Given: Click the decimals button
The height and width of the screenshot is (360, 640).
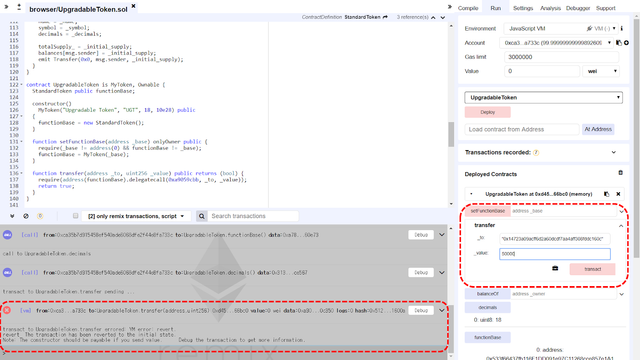Looking at the screenshot, I should 487,307.
